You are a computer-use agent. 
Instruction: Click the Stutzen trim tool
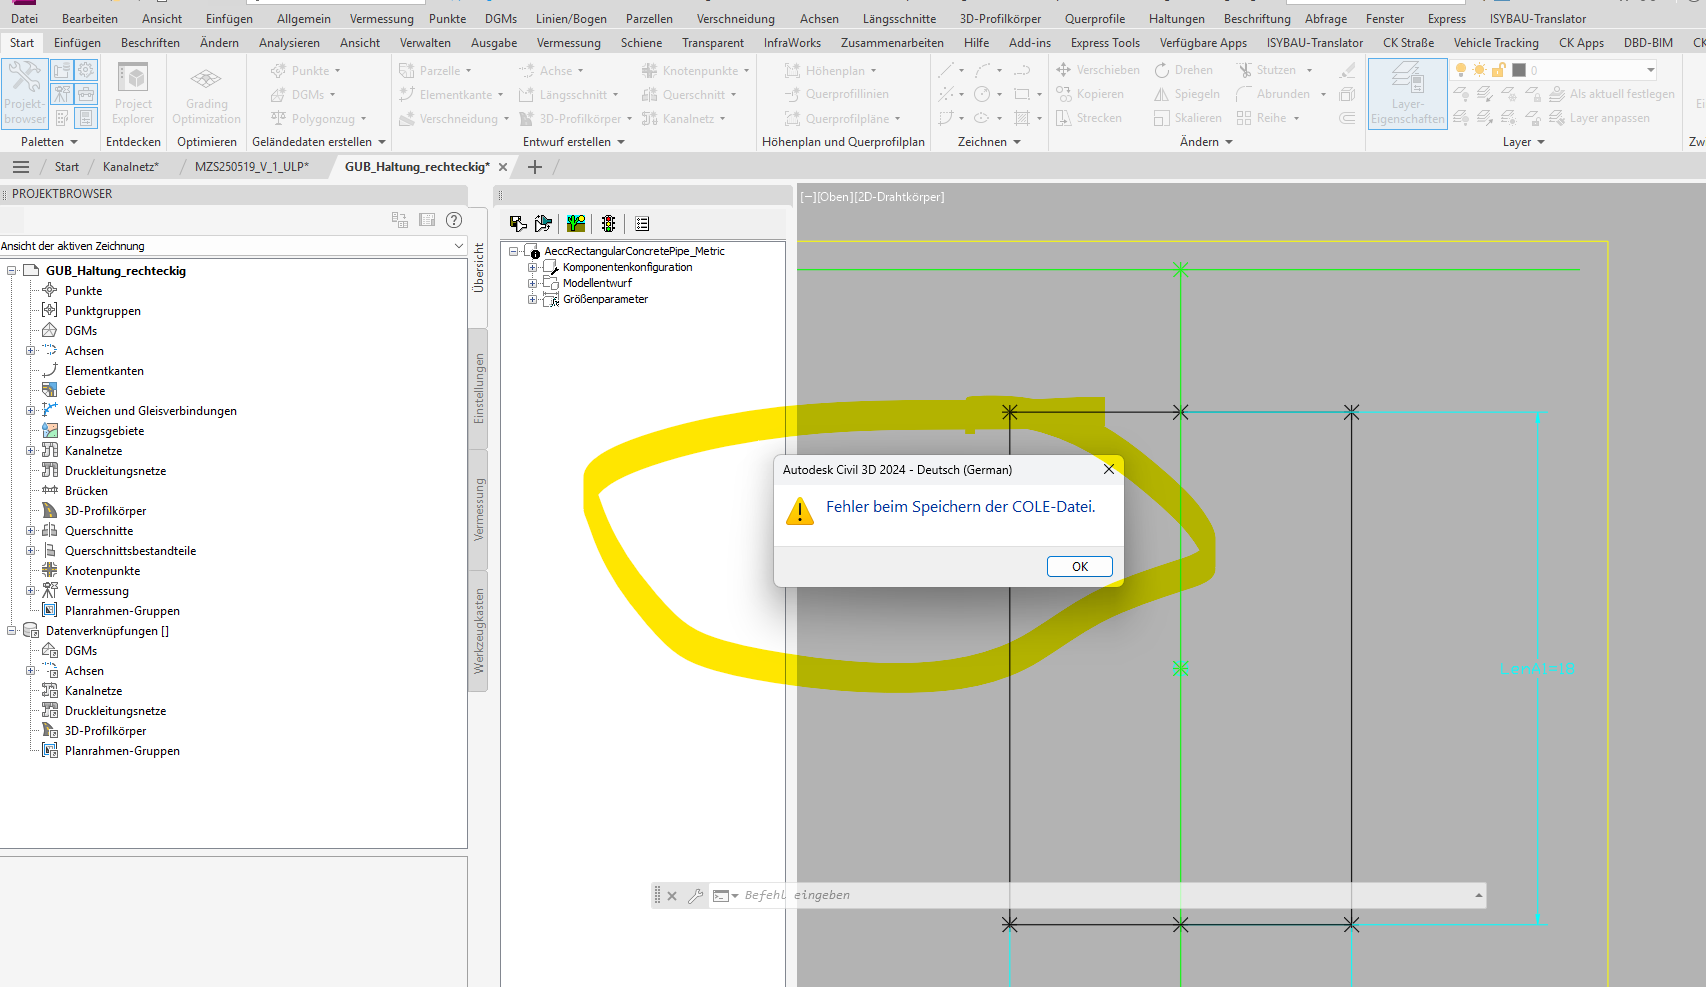pos(1266,70)
